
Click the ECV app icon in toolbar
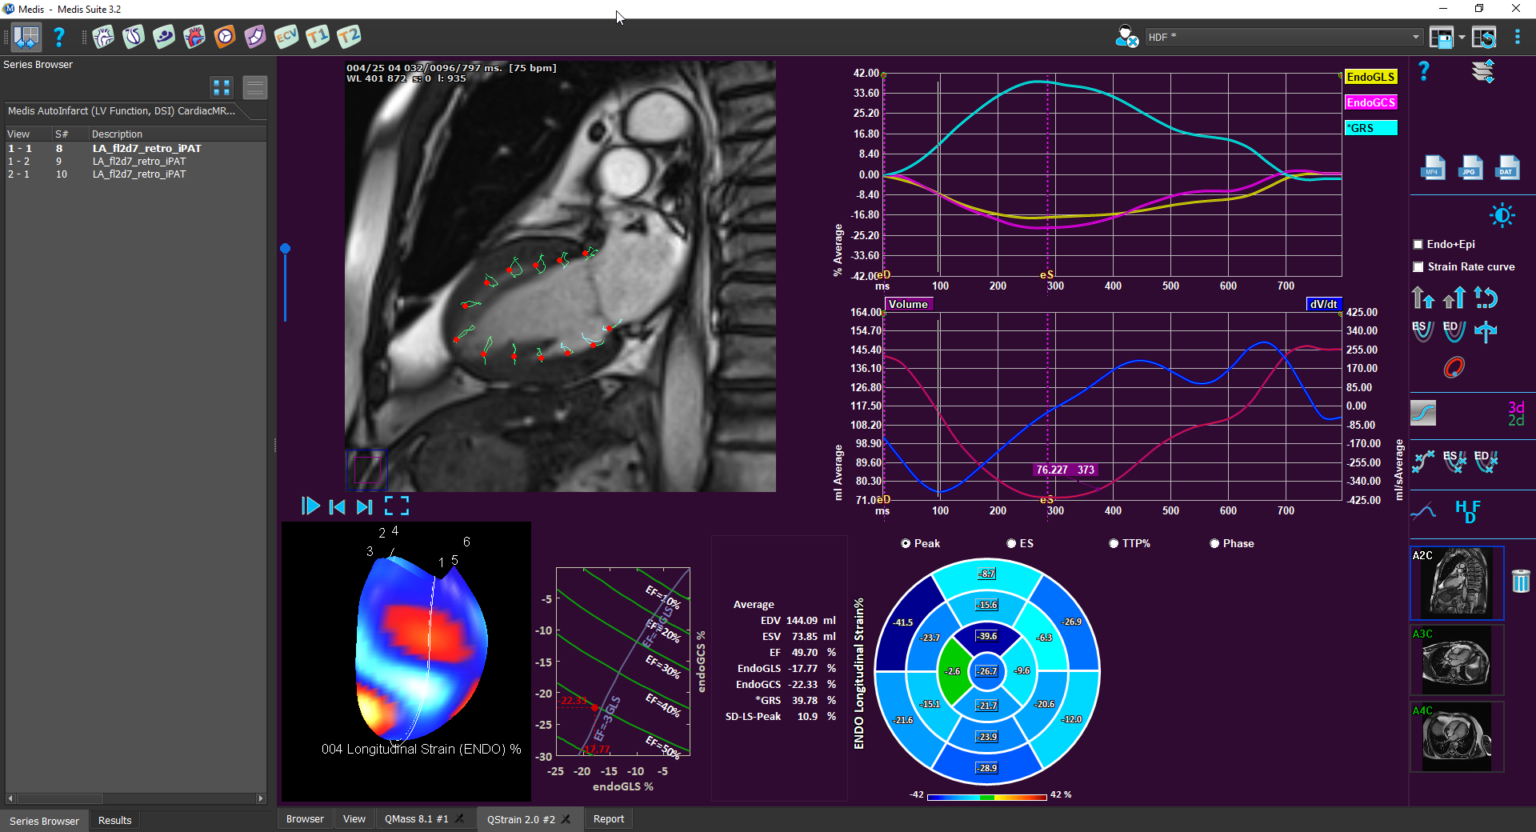[x=286, y=37]
